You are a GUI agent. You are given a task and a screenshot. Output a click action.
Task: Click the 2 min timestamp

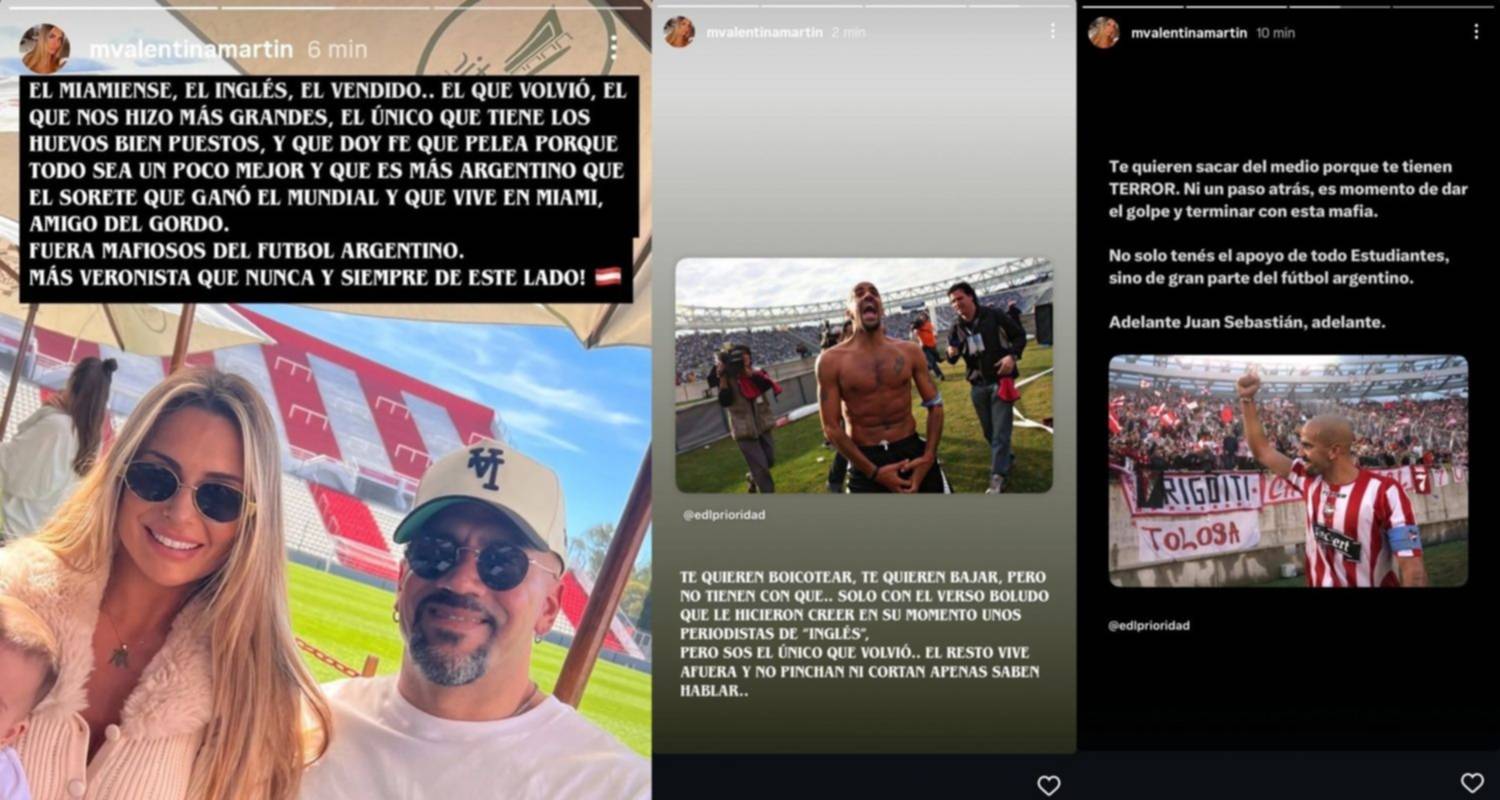tap(848, 33)
